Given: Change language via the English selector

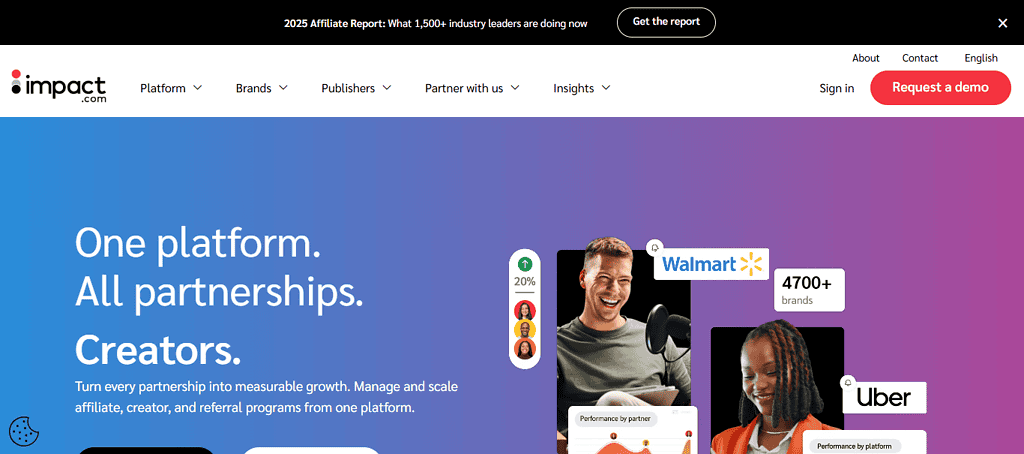Looking at the screenshot, I should (x=981, y=58).
